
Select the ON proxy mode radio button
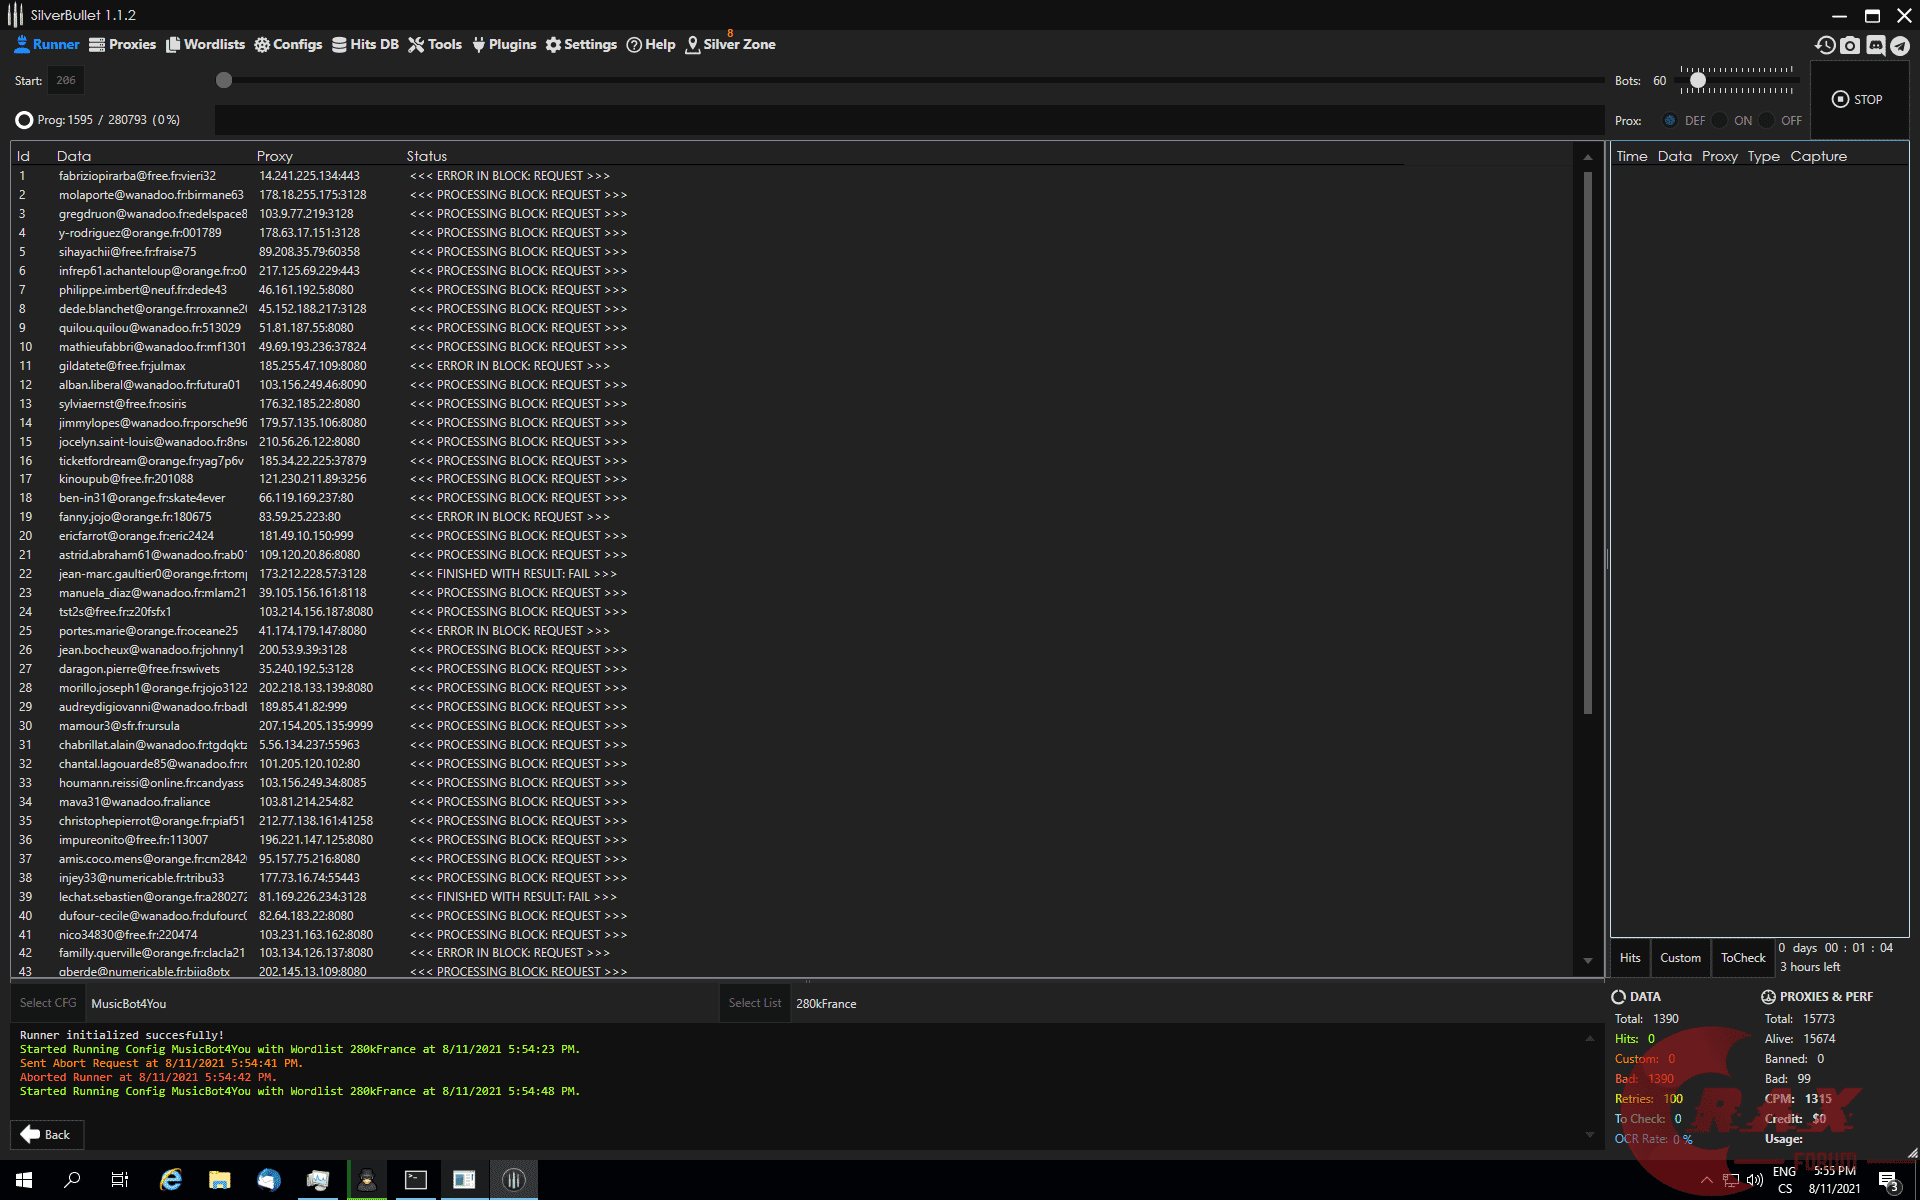pos(1719,120)
